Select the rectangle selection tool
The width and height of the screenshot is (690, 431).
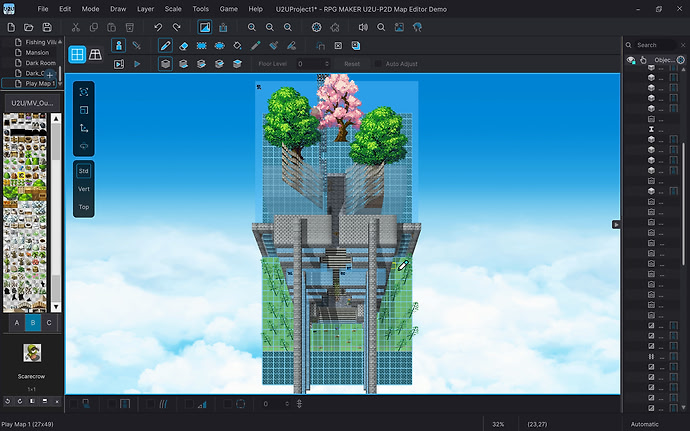(202, 46)
